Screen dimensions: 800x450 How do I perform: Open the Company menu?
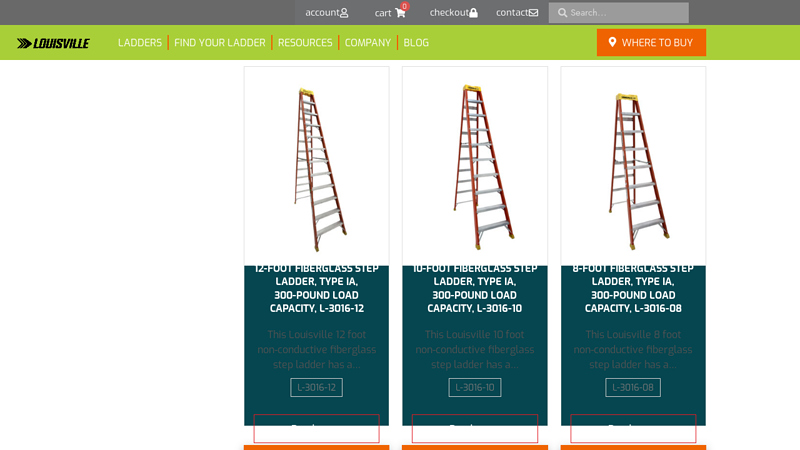pyautogui.click(x=368, y=43)
